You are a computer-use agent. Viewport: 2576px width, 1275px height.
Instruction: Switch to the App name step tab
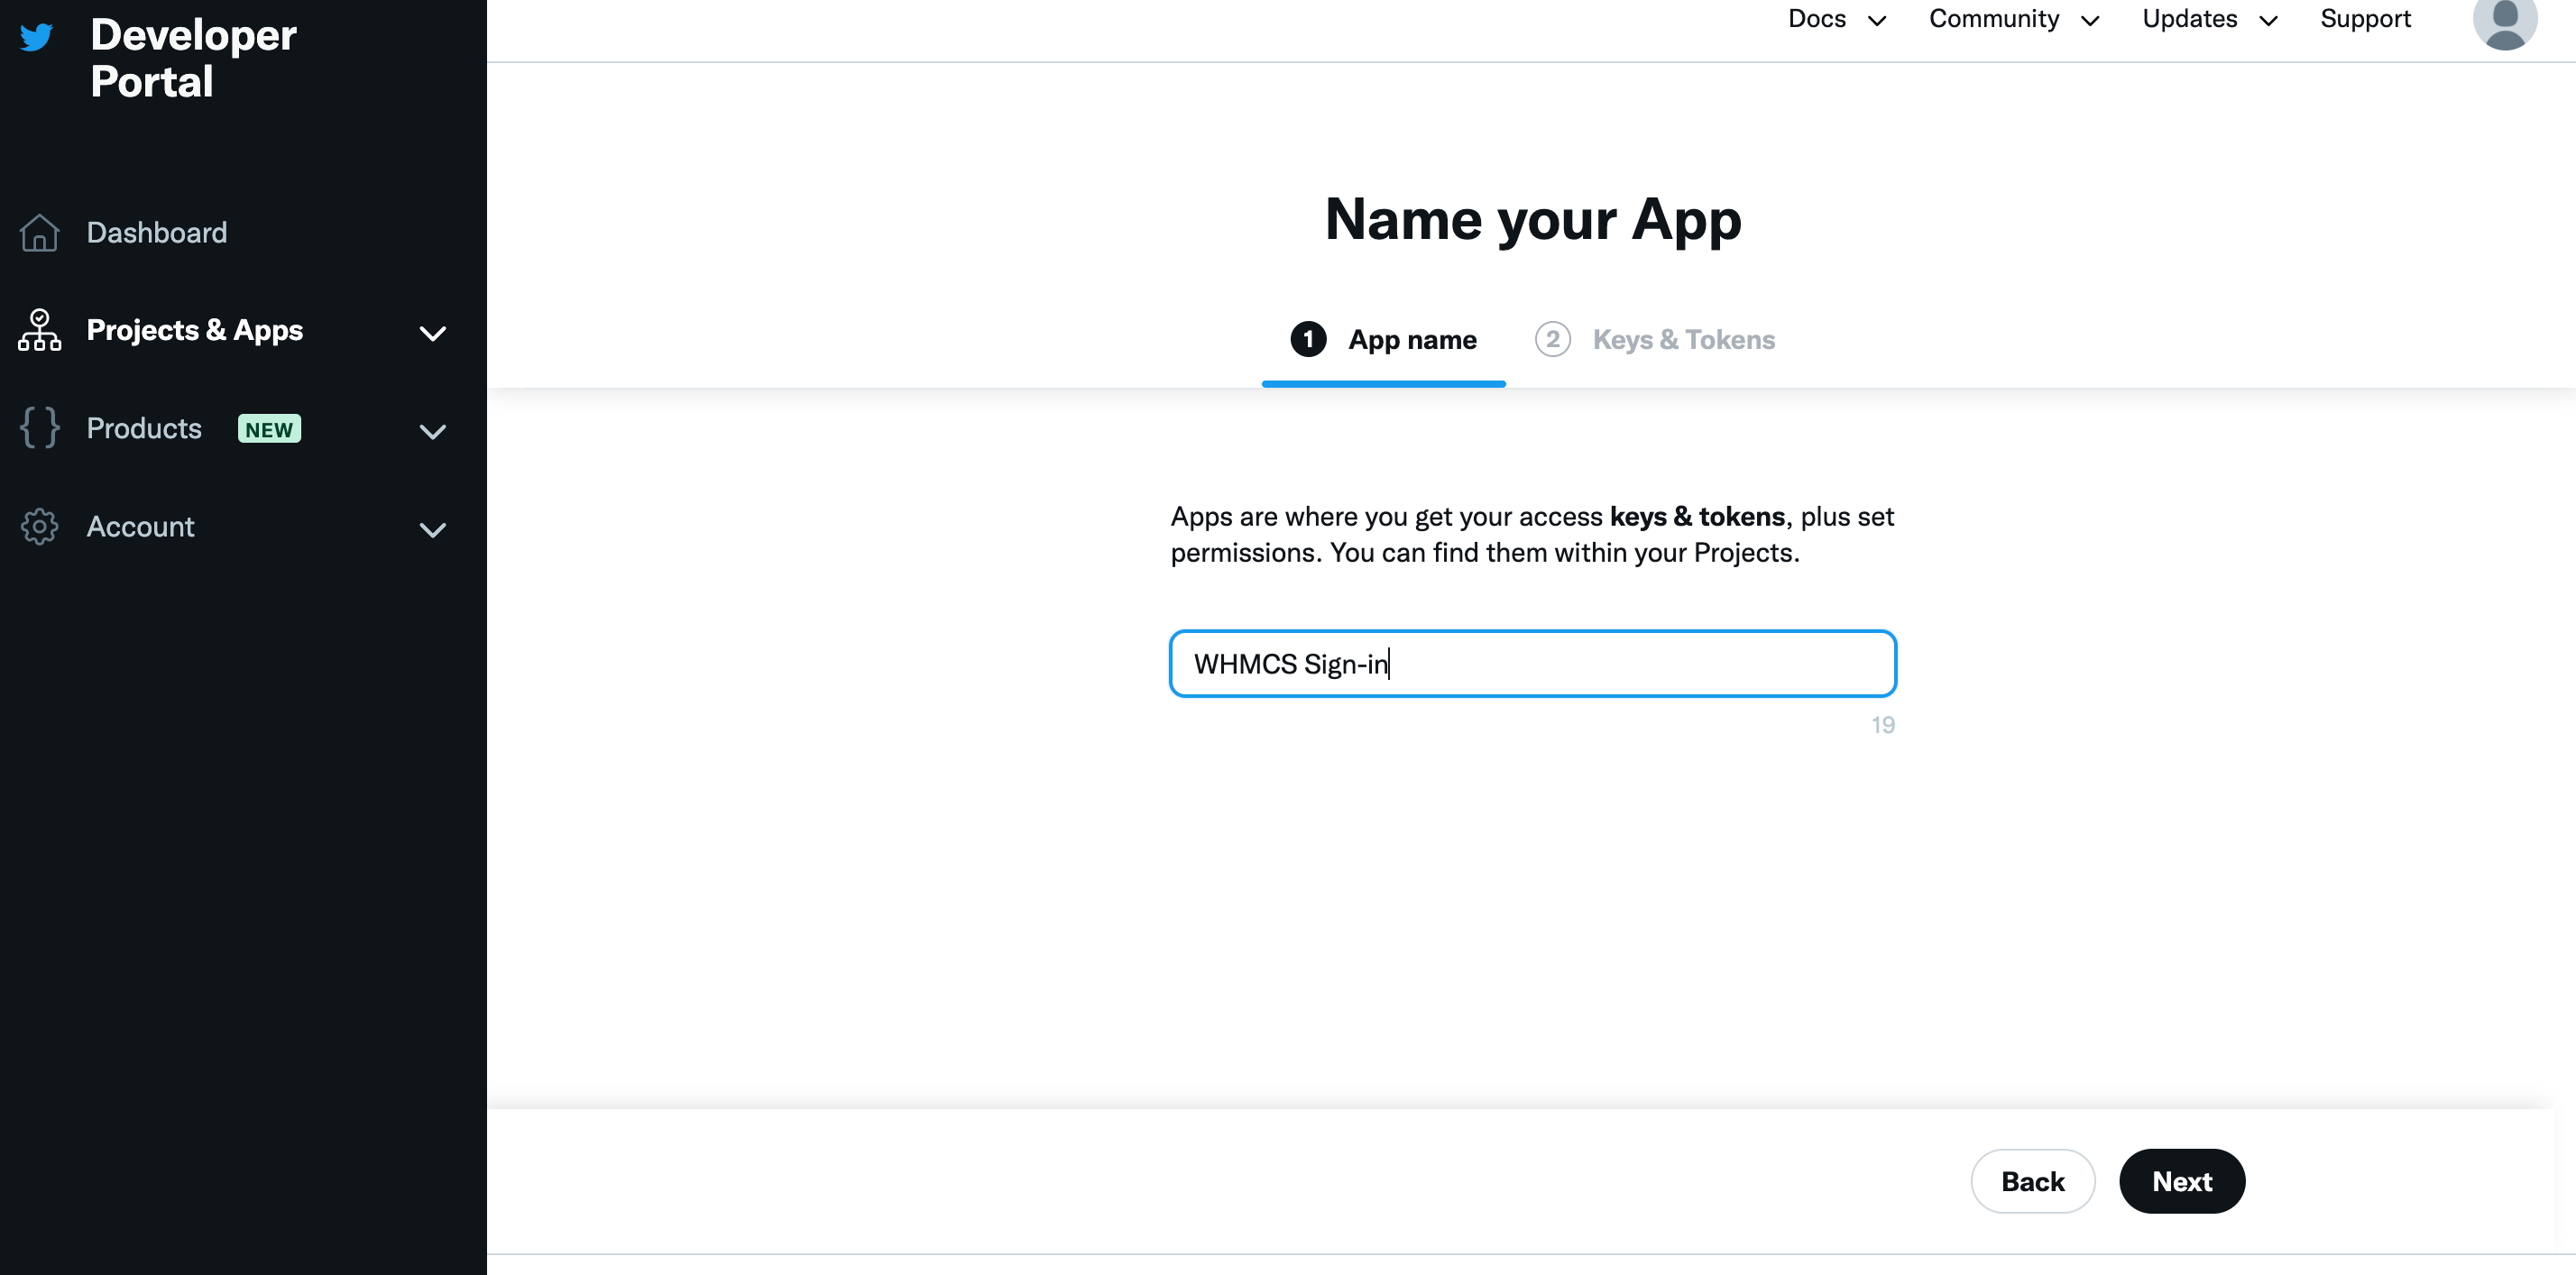1383,340
